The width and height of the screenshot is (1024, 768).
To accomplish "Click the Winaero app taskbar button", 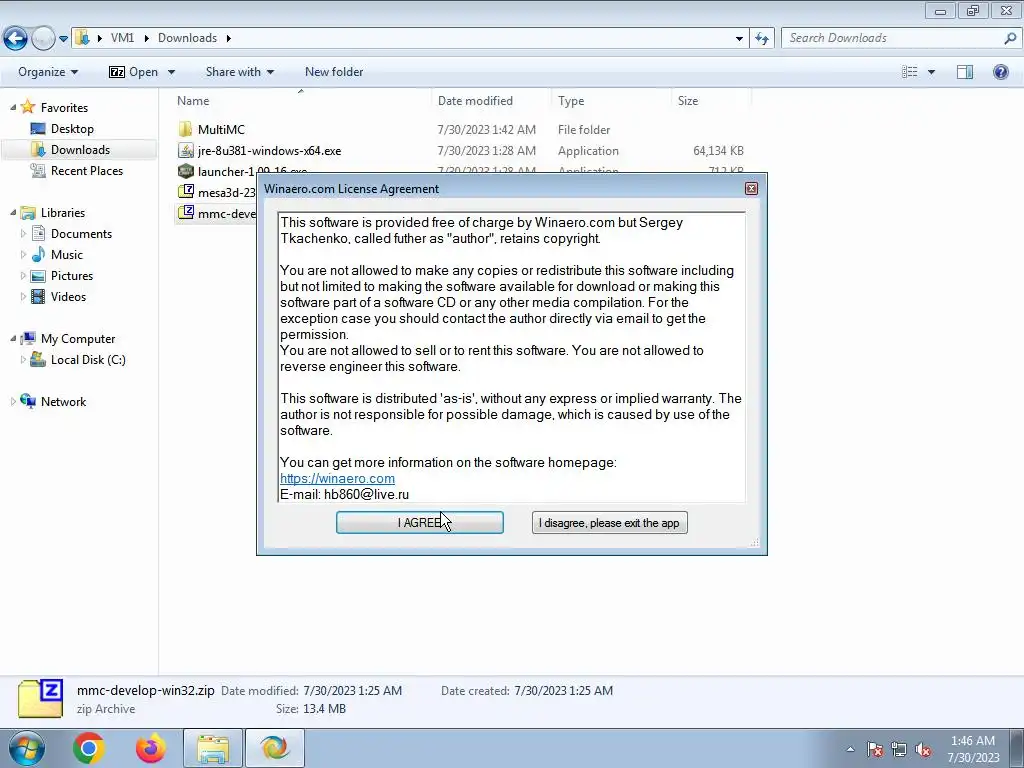I will [x=274, y=748].
